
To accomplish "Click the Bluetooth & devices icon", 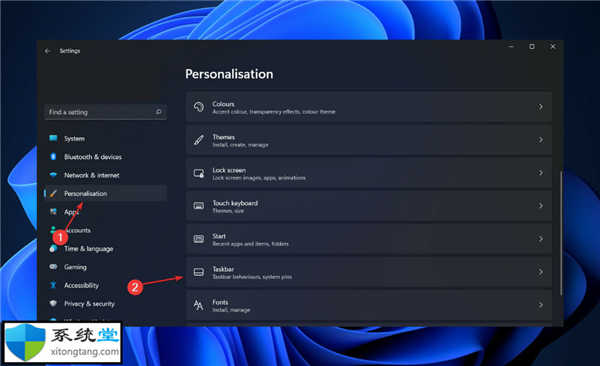I will pyautogui.click(x=53, y=157).
